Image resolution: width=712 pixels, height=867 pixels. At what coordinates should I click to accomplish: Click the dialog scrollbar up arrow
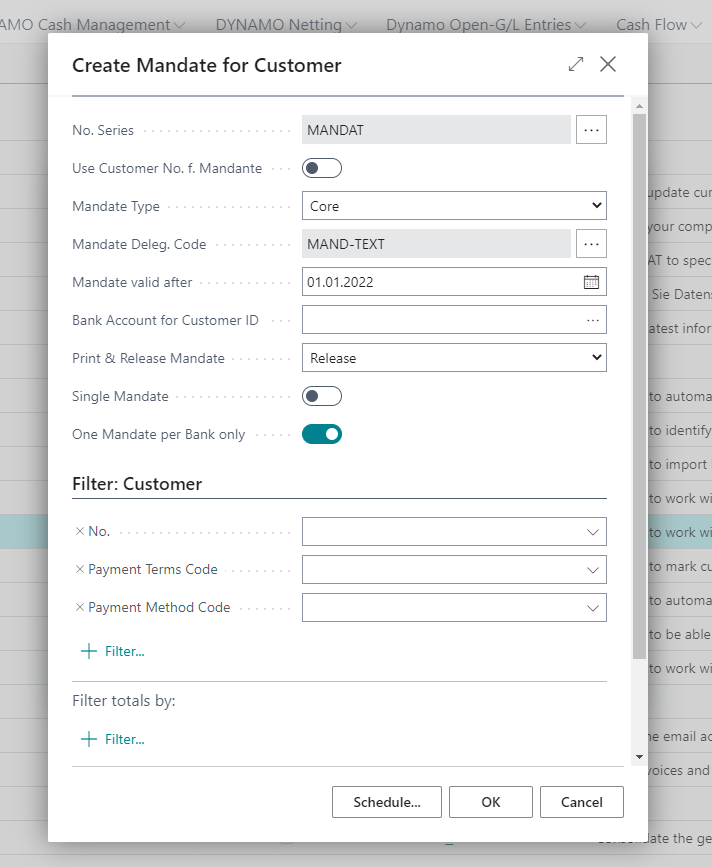(640, 106)
